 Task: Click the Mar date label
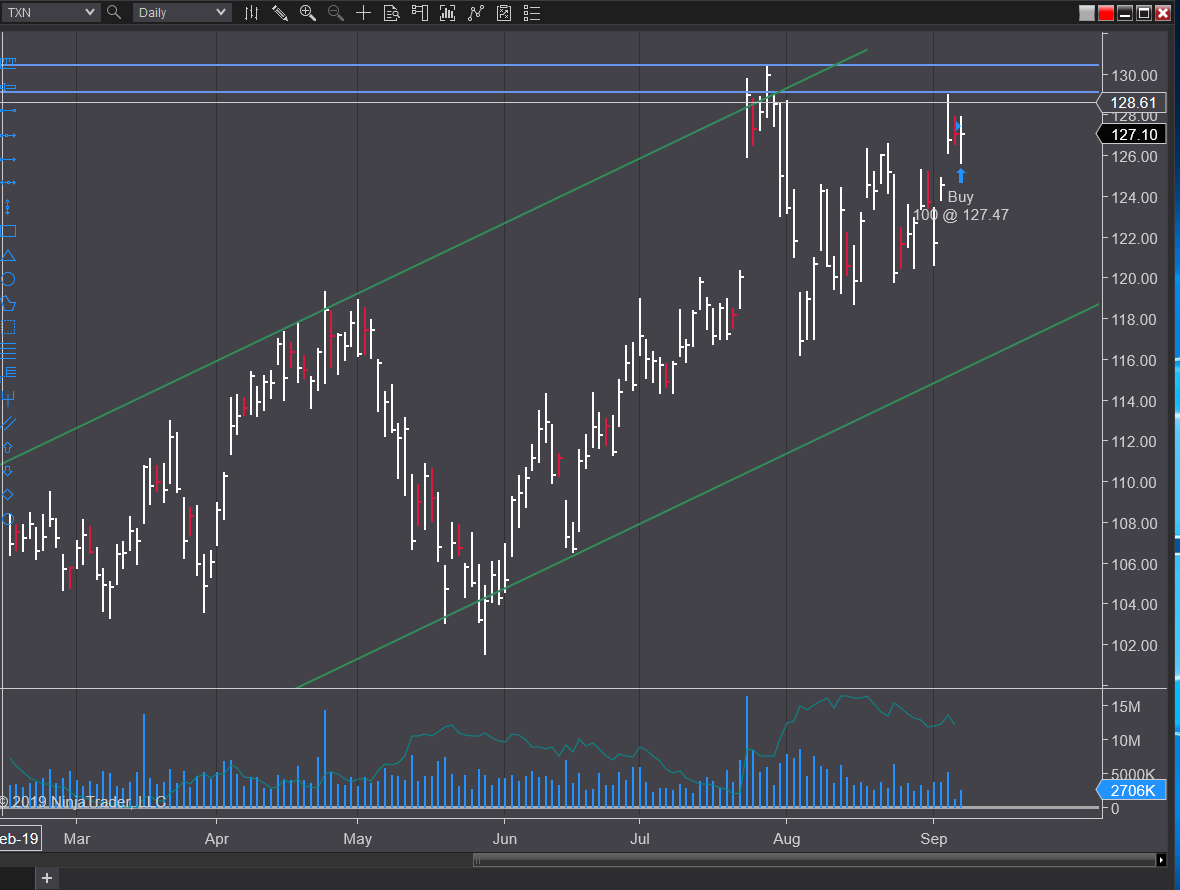pyautogui.click(x=77, y=838)
